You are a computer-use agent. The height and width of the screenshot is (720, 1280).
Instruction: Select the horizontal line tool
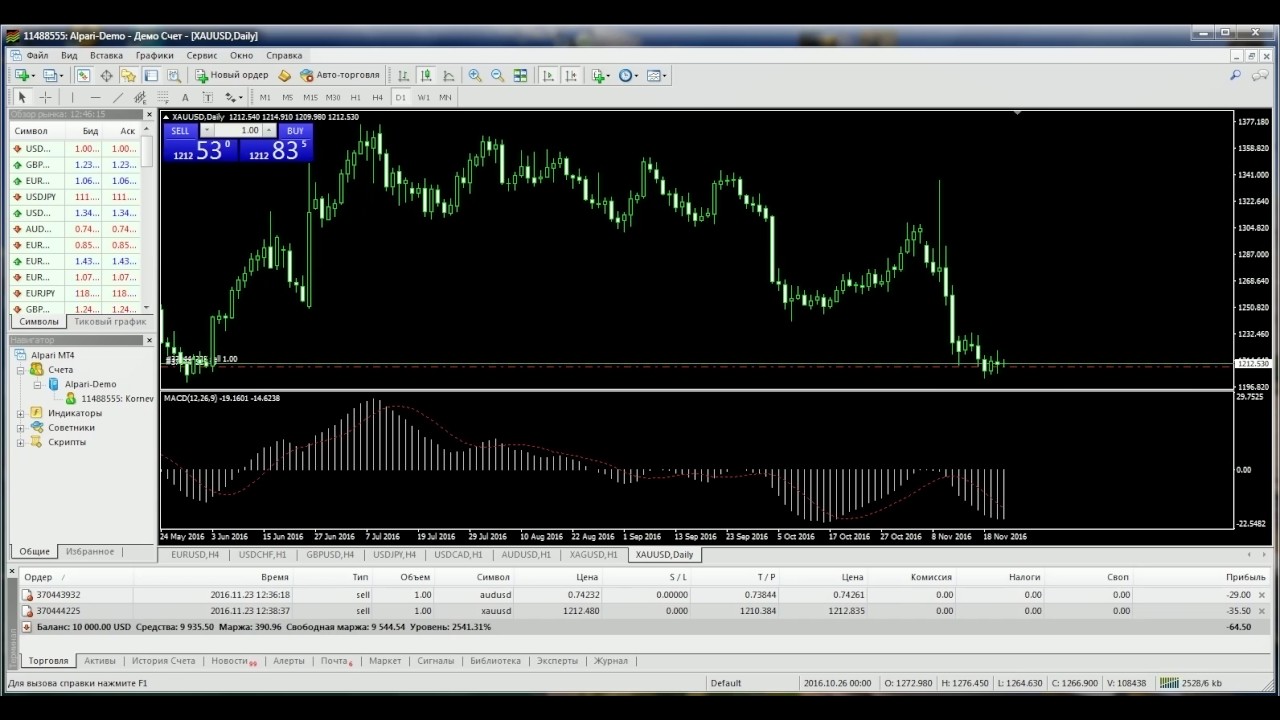click(x=95, y=97)
